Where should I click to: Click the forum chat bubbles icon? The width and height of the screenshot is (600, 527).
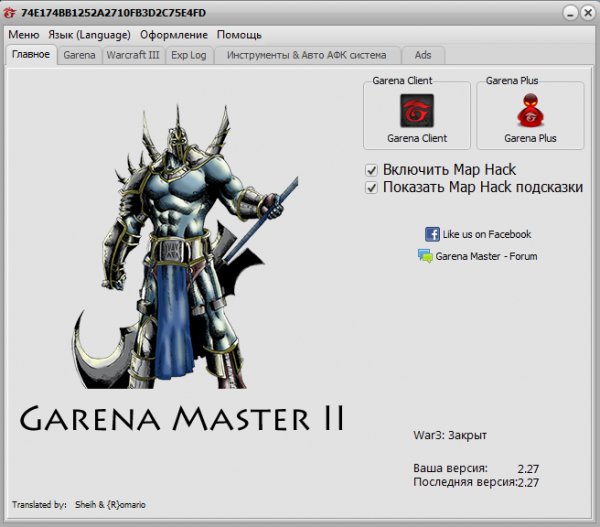tap(425, 256)
